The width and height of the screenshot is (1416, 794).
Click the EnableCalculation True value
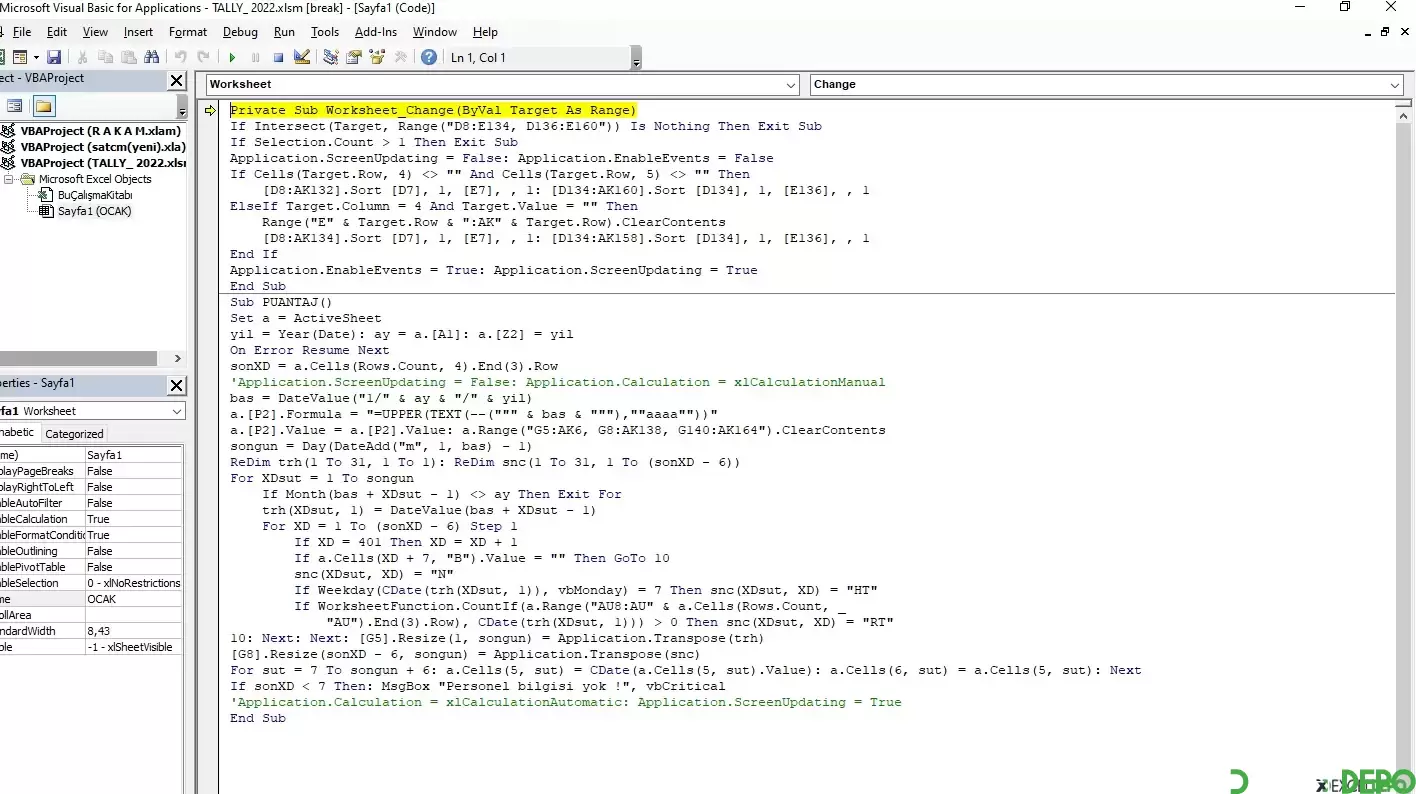(x=133, y=519)
